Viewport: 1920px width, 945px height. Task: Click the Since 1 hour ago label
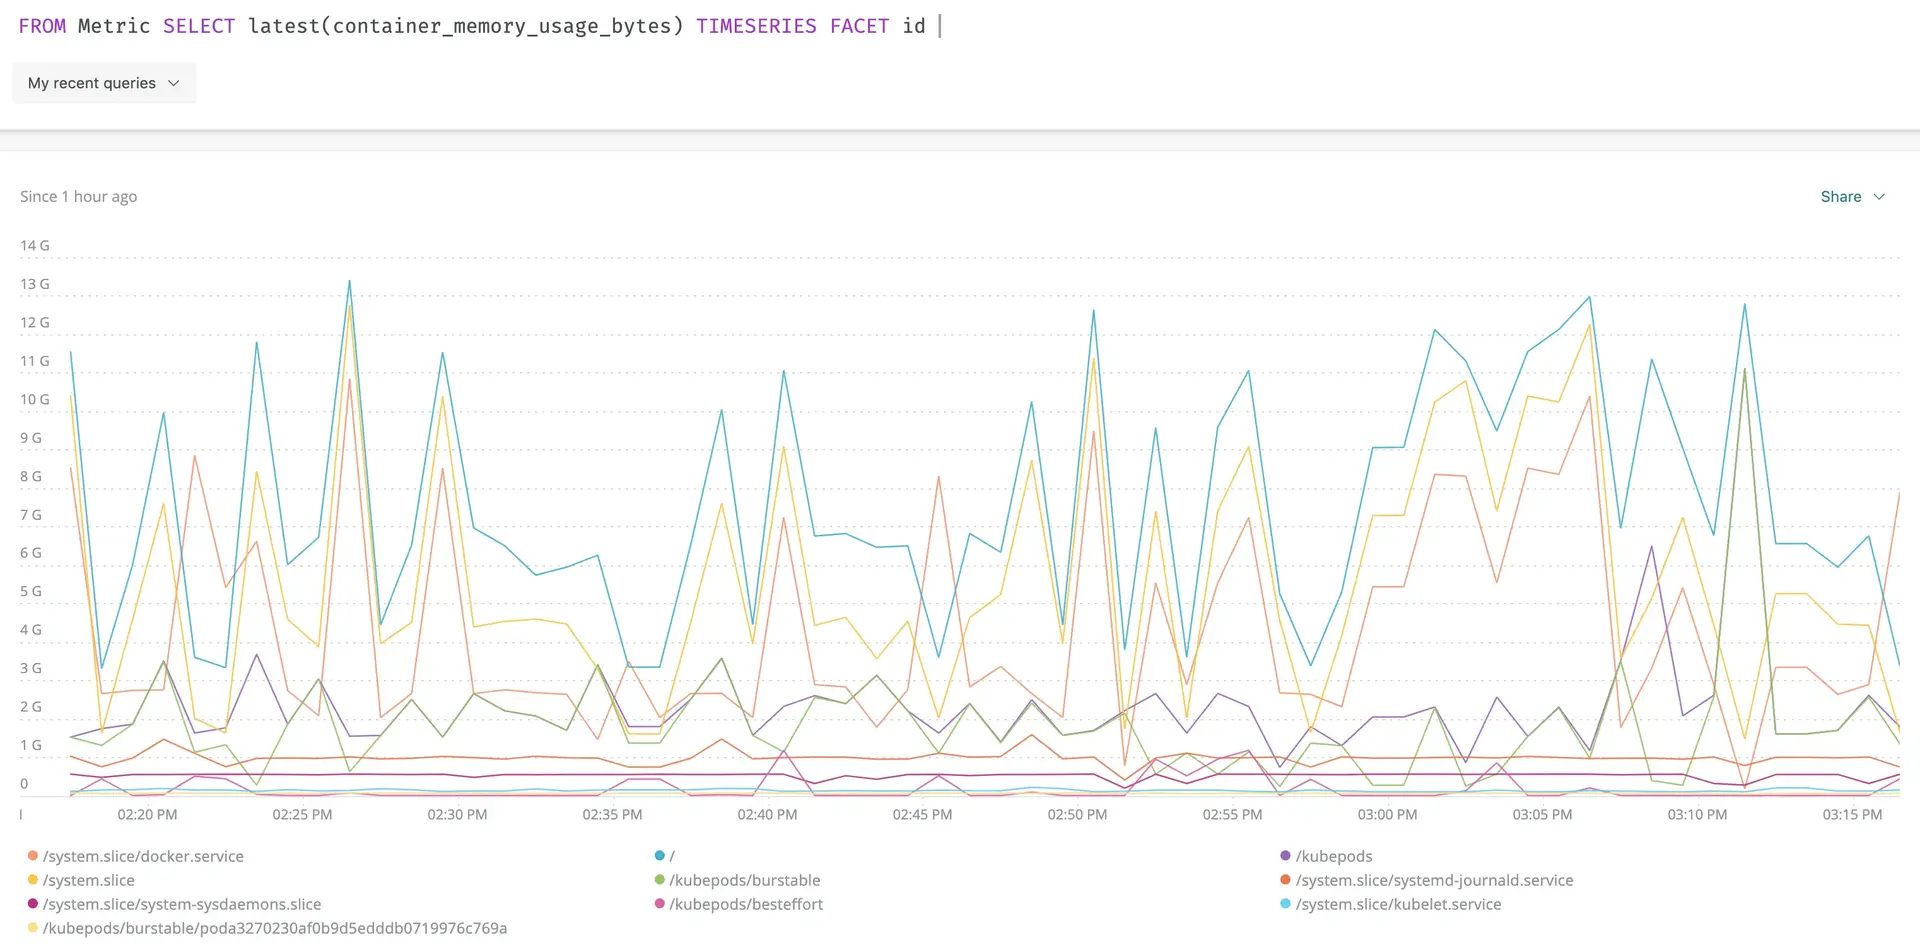(78, 197)
